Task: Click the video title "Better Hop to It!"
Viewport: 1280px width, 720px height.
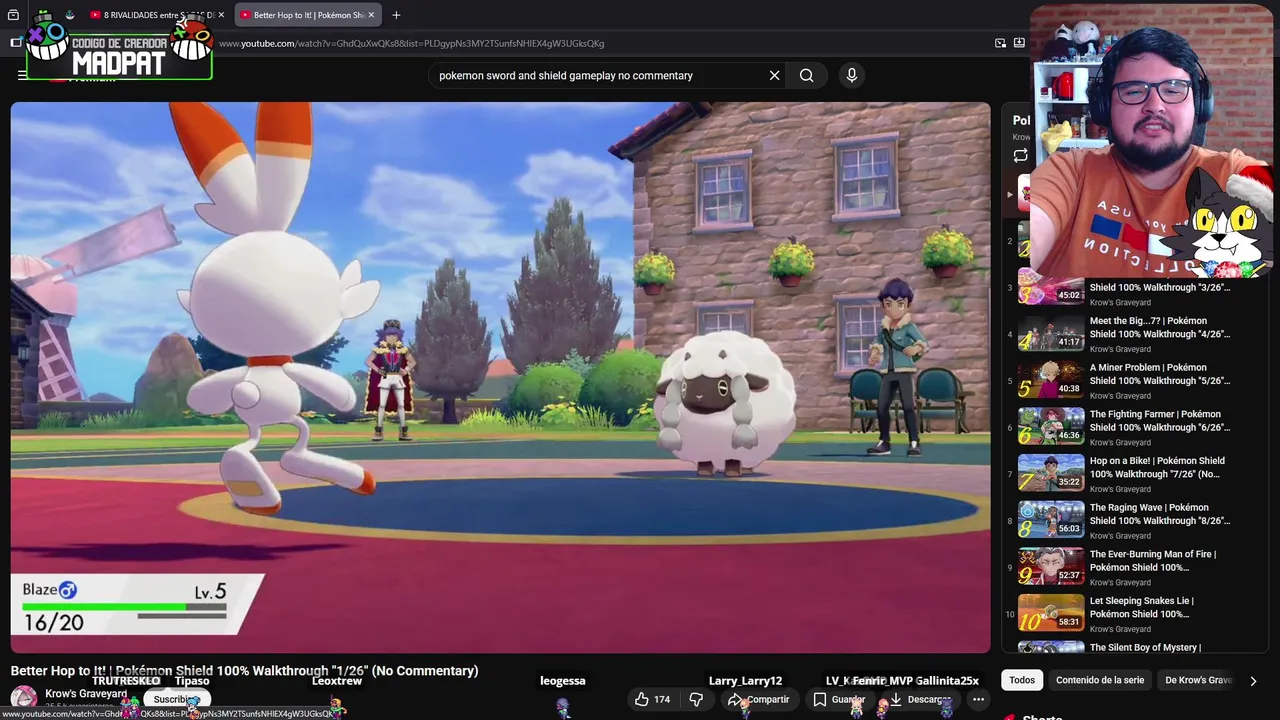Action: pos(244,671)
